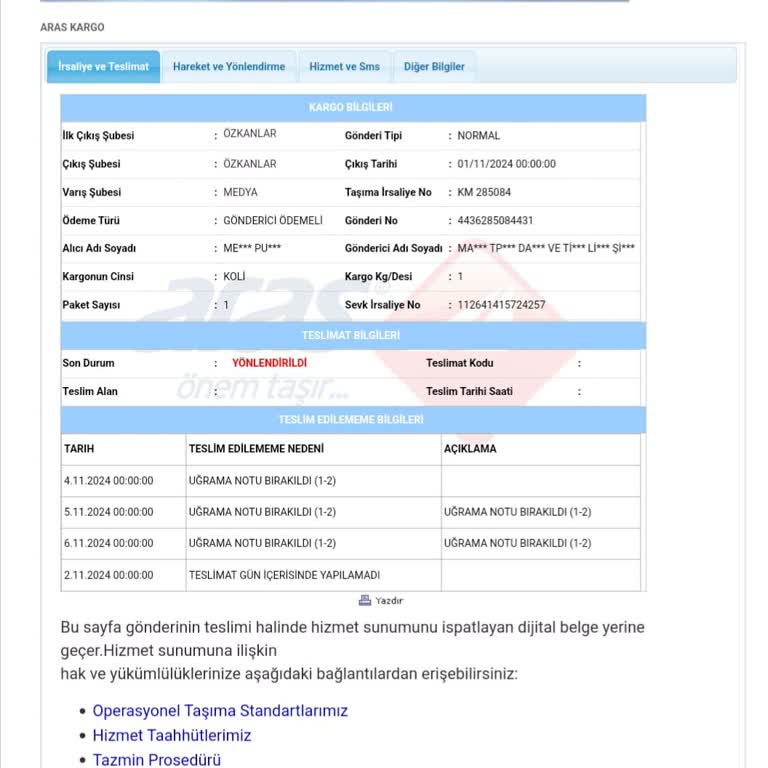768x768 pixels.
Task: Click the 2.11.2024 00:00:00 date cell
Action: pos(123,575)
